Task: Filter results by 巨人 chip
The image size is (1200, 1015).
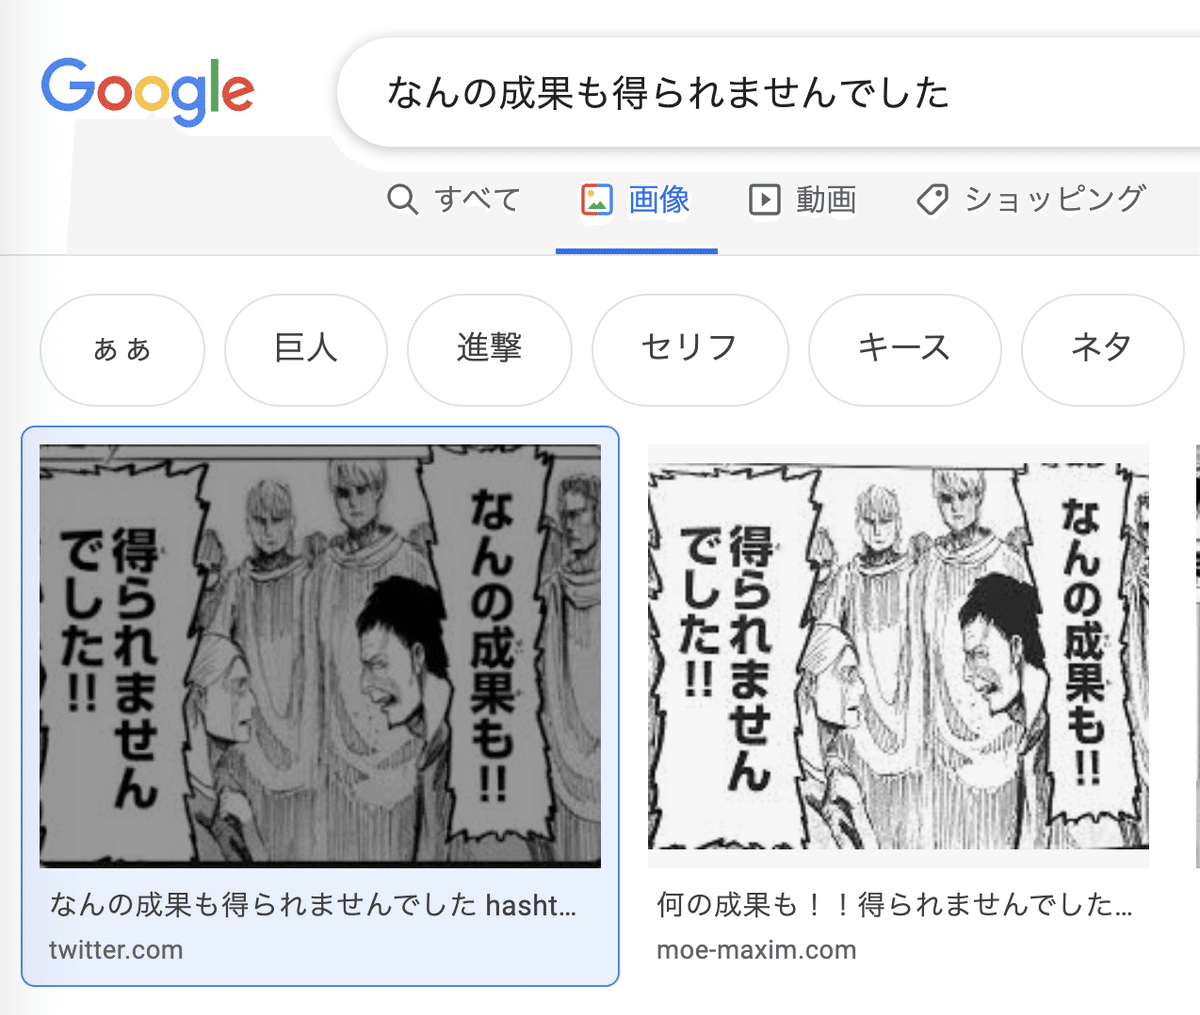Action: pos(306,349)
